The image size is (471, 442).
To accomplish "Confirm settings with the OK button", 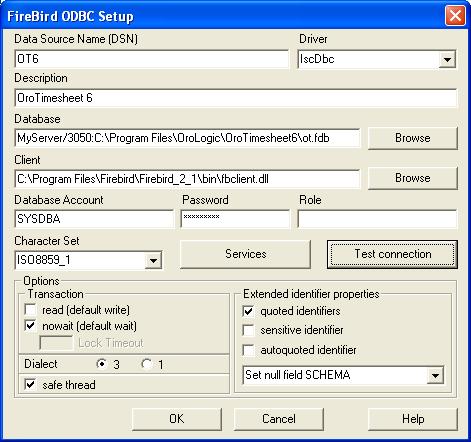I will (177, 419).
